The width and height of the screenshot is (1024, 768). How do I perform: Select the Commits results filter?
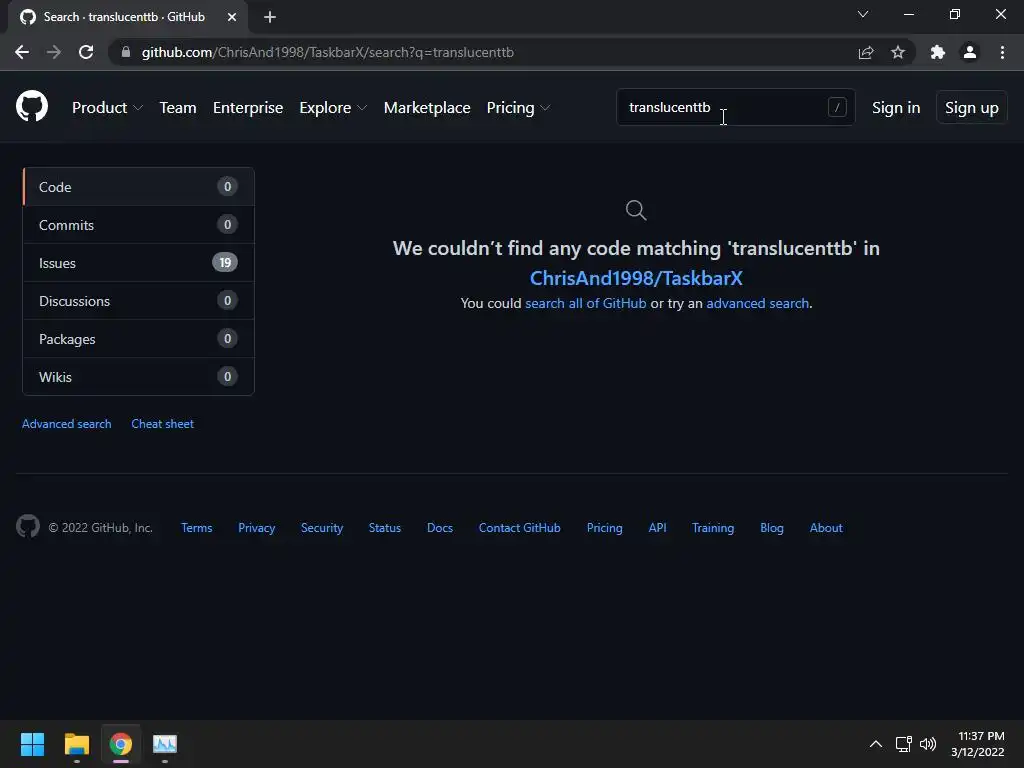tap(138, 225)
